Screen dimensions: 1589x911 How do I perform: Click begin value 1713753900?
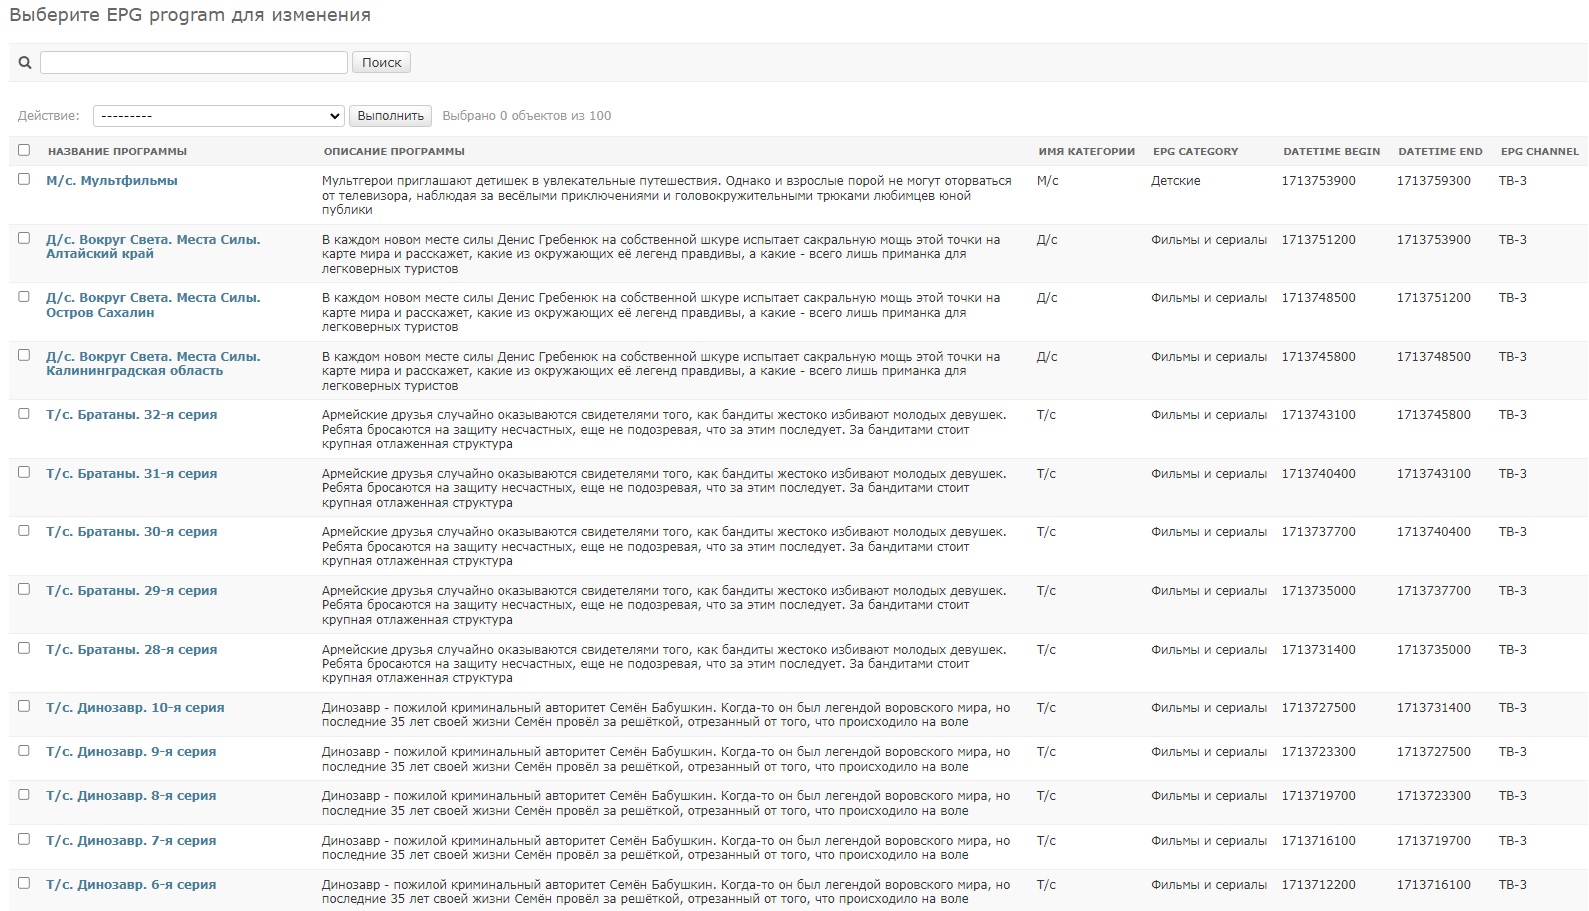pos(1319,181)
